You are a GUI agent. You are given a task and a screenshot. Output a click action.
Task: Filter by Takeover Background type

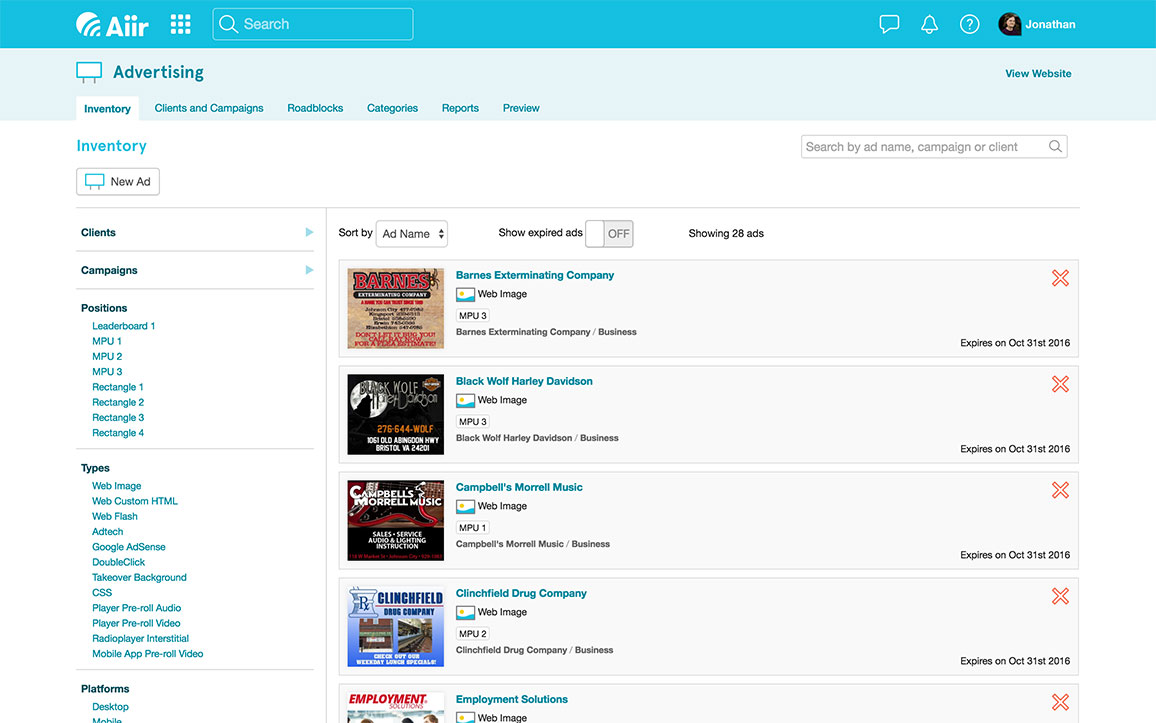[x=139, y=578]
